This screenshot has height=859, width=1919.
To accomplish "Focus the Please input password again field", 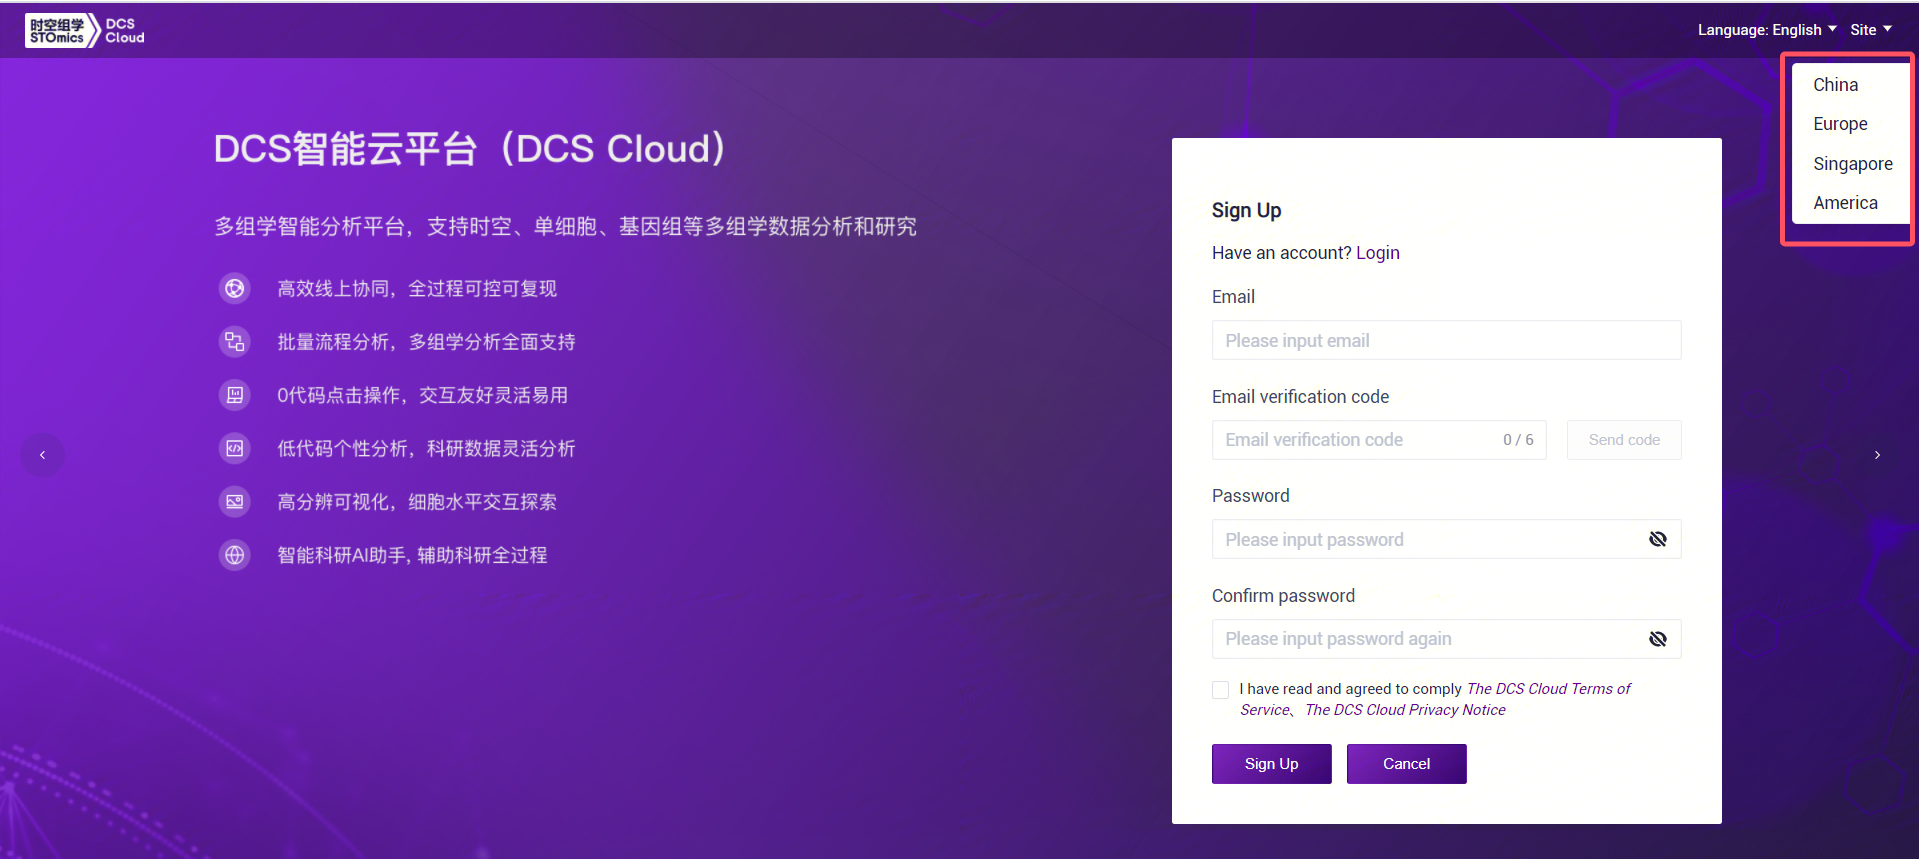I will (x=1446, y=639).
